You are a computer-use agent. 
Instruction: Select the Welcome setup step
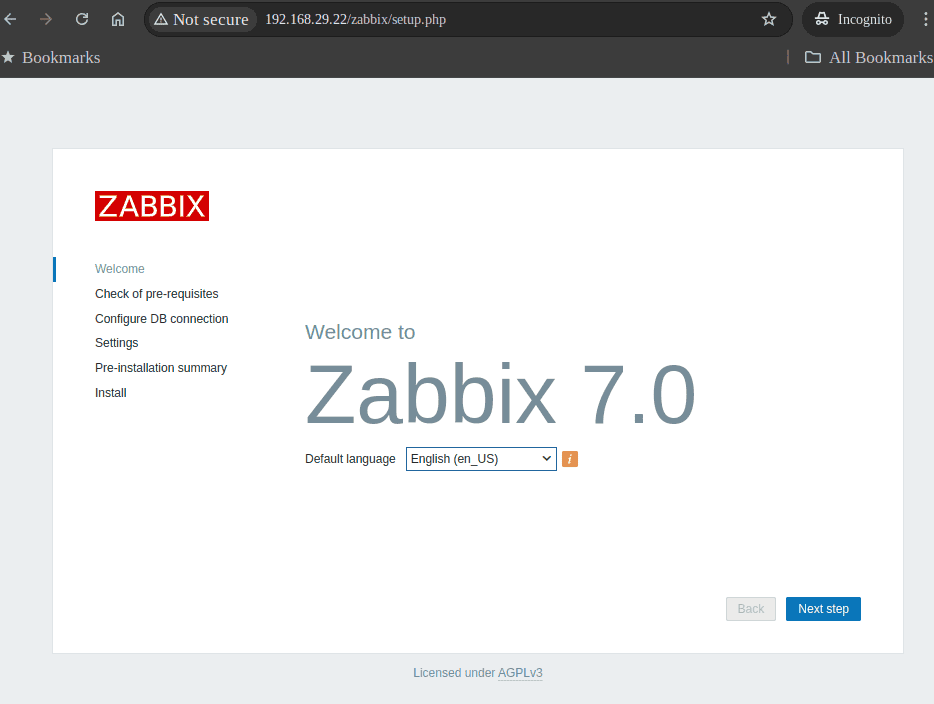click(x=120, y=269)
